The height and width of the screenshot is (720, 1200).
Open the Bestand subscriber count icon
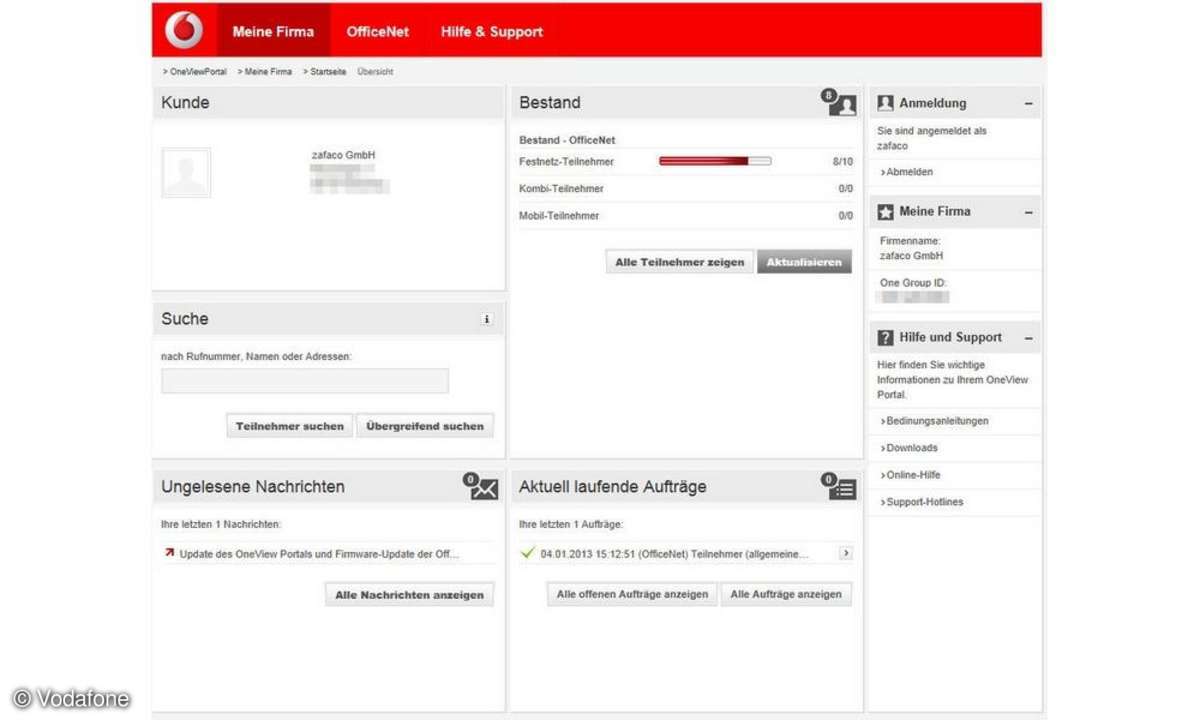pyautogui.click(x=840, y=103)
